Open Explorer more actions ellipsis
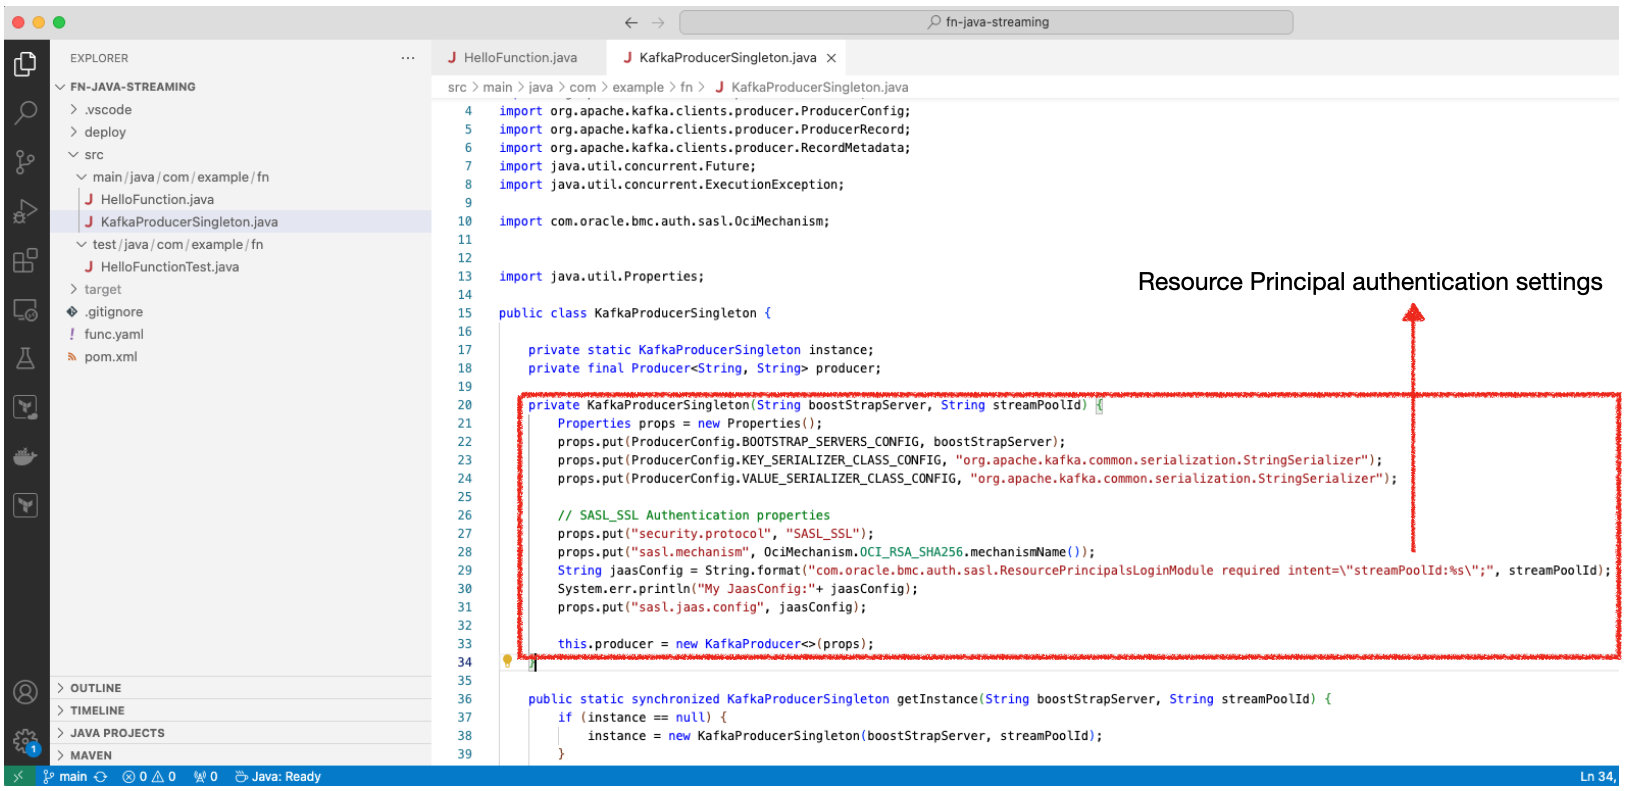Viewport: 1630px width, 791px height. pos(408,58)
